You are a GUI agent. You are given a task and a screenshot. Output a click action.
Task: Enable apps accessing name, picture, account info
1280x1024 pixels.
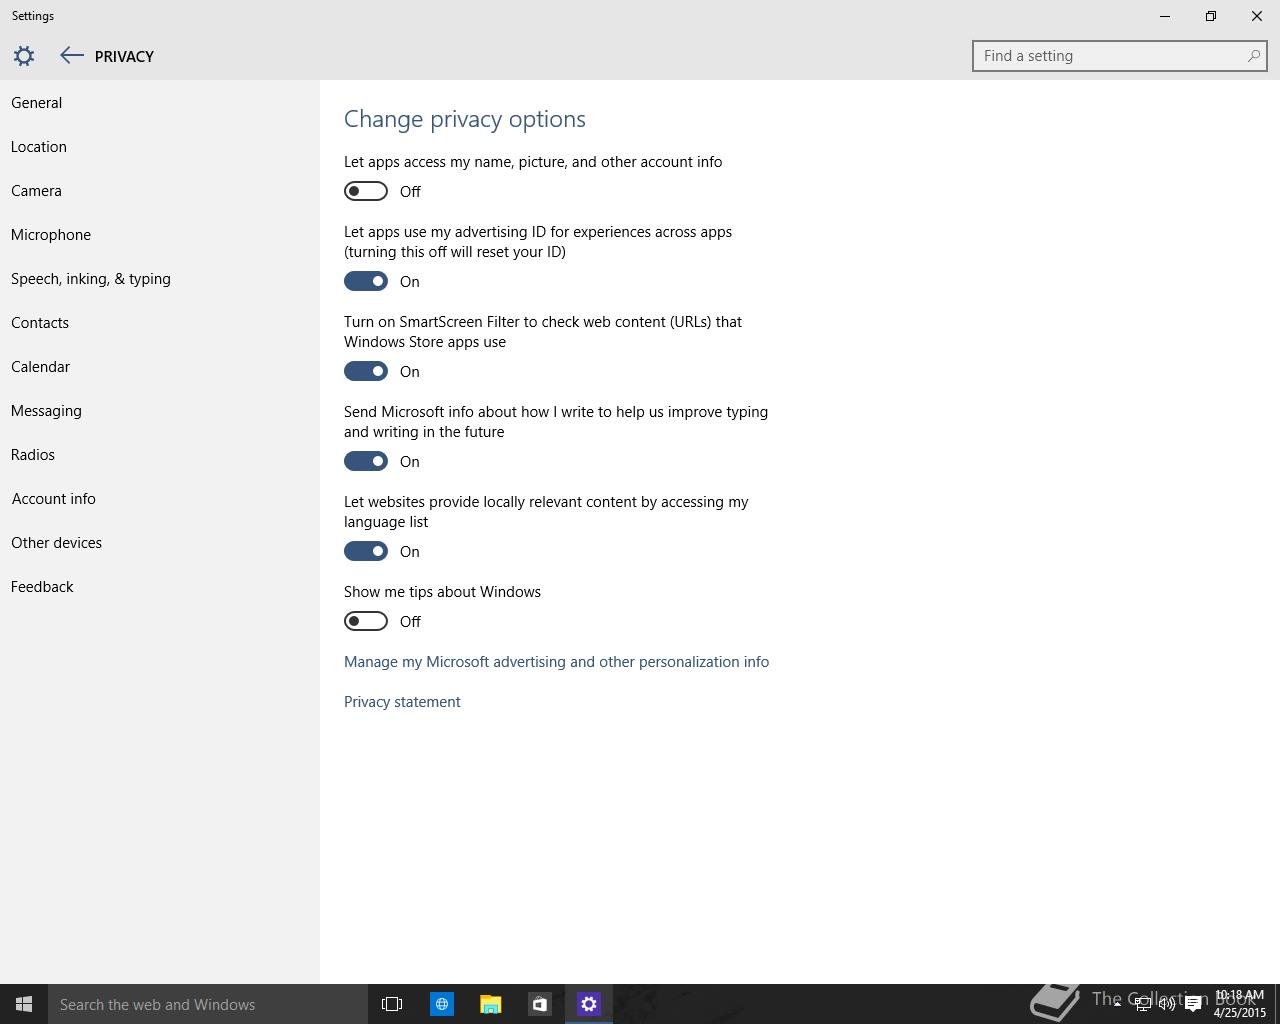coord(366,191)
